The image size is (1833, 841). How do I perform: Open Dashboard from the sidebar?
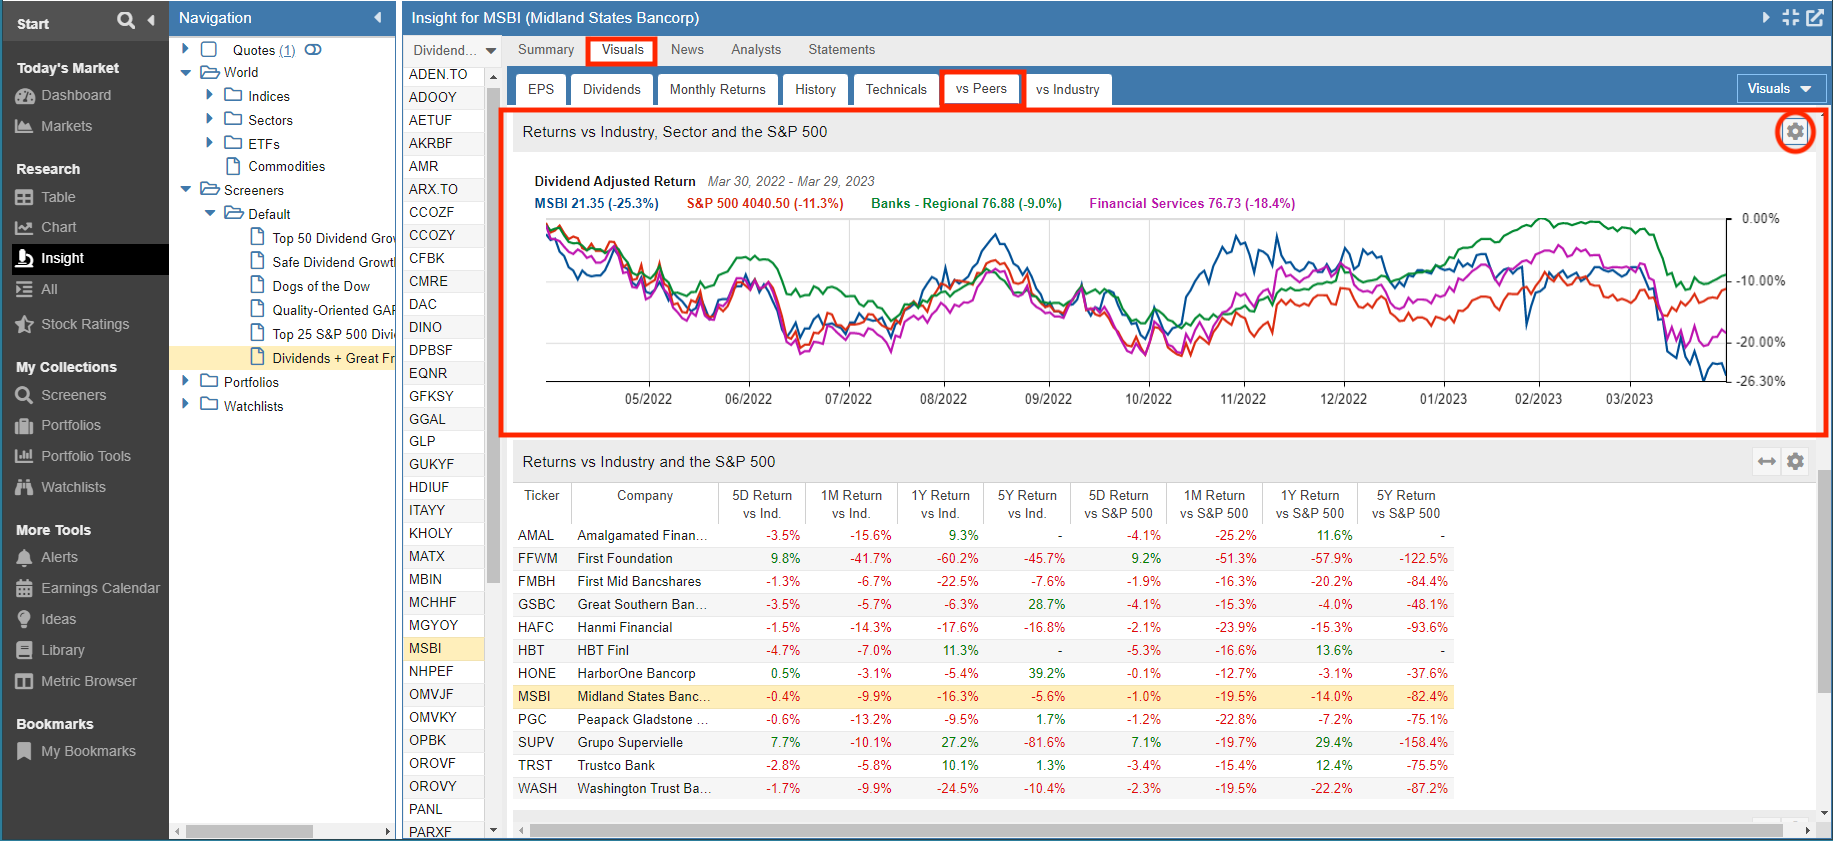pos(76,95)
